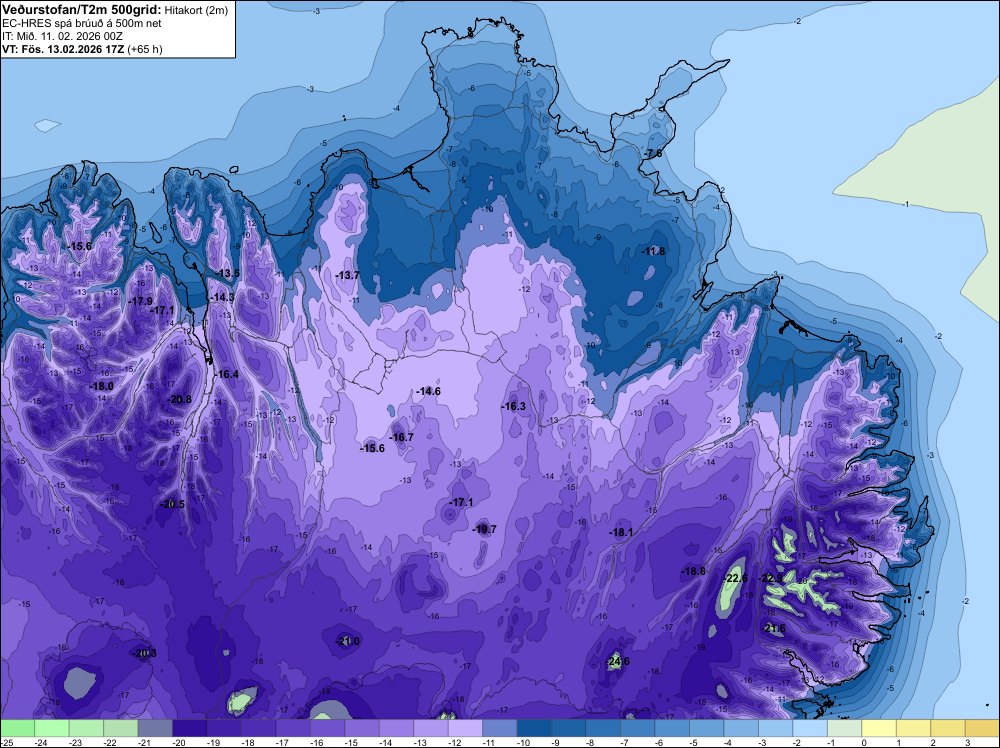Pick the -7 blue legend swatch
The width and height of the screenshot is (1000, 748).
click(x=637, y=728)
